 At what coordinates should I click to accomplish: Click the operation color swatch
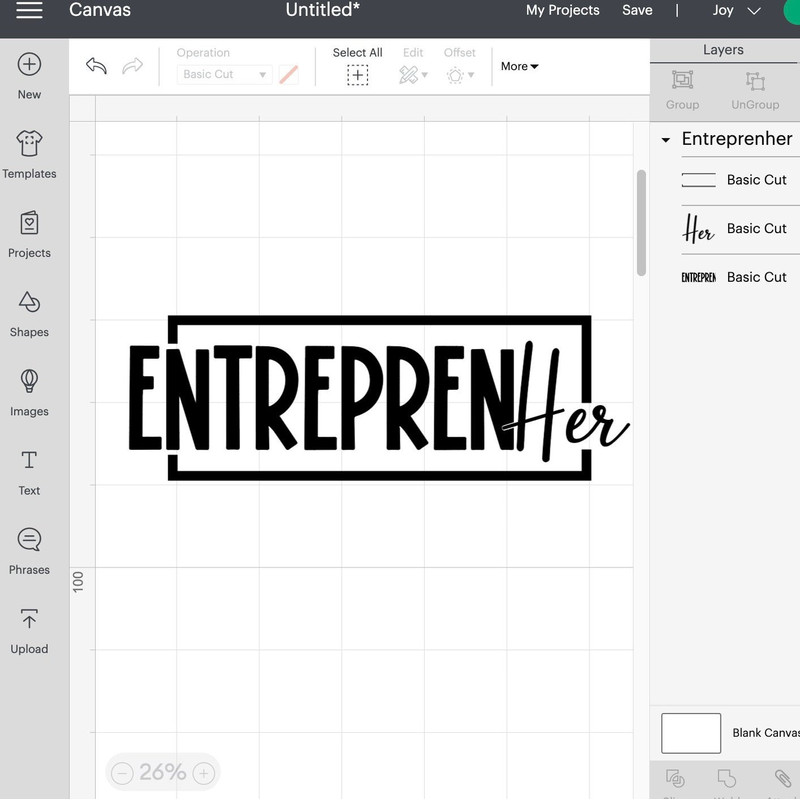point(288,74)
